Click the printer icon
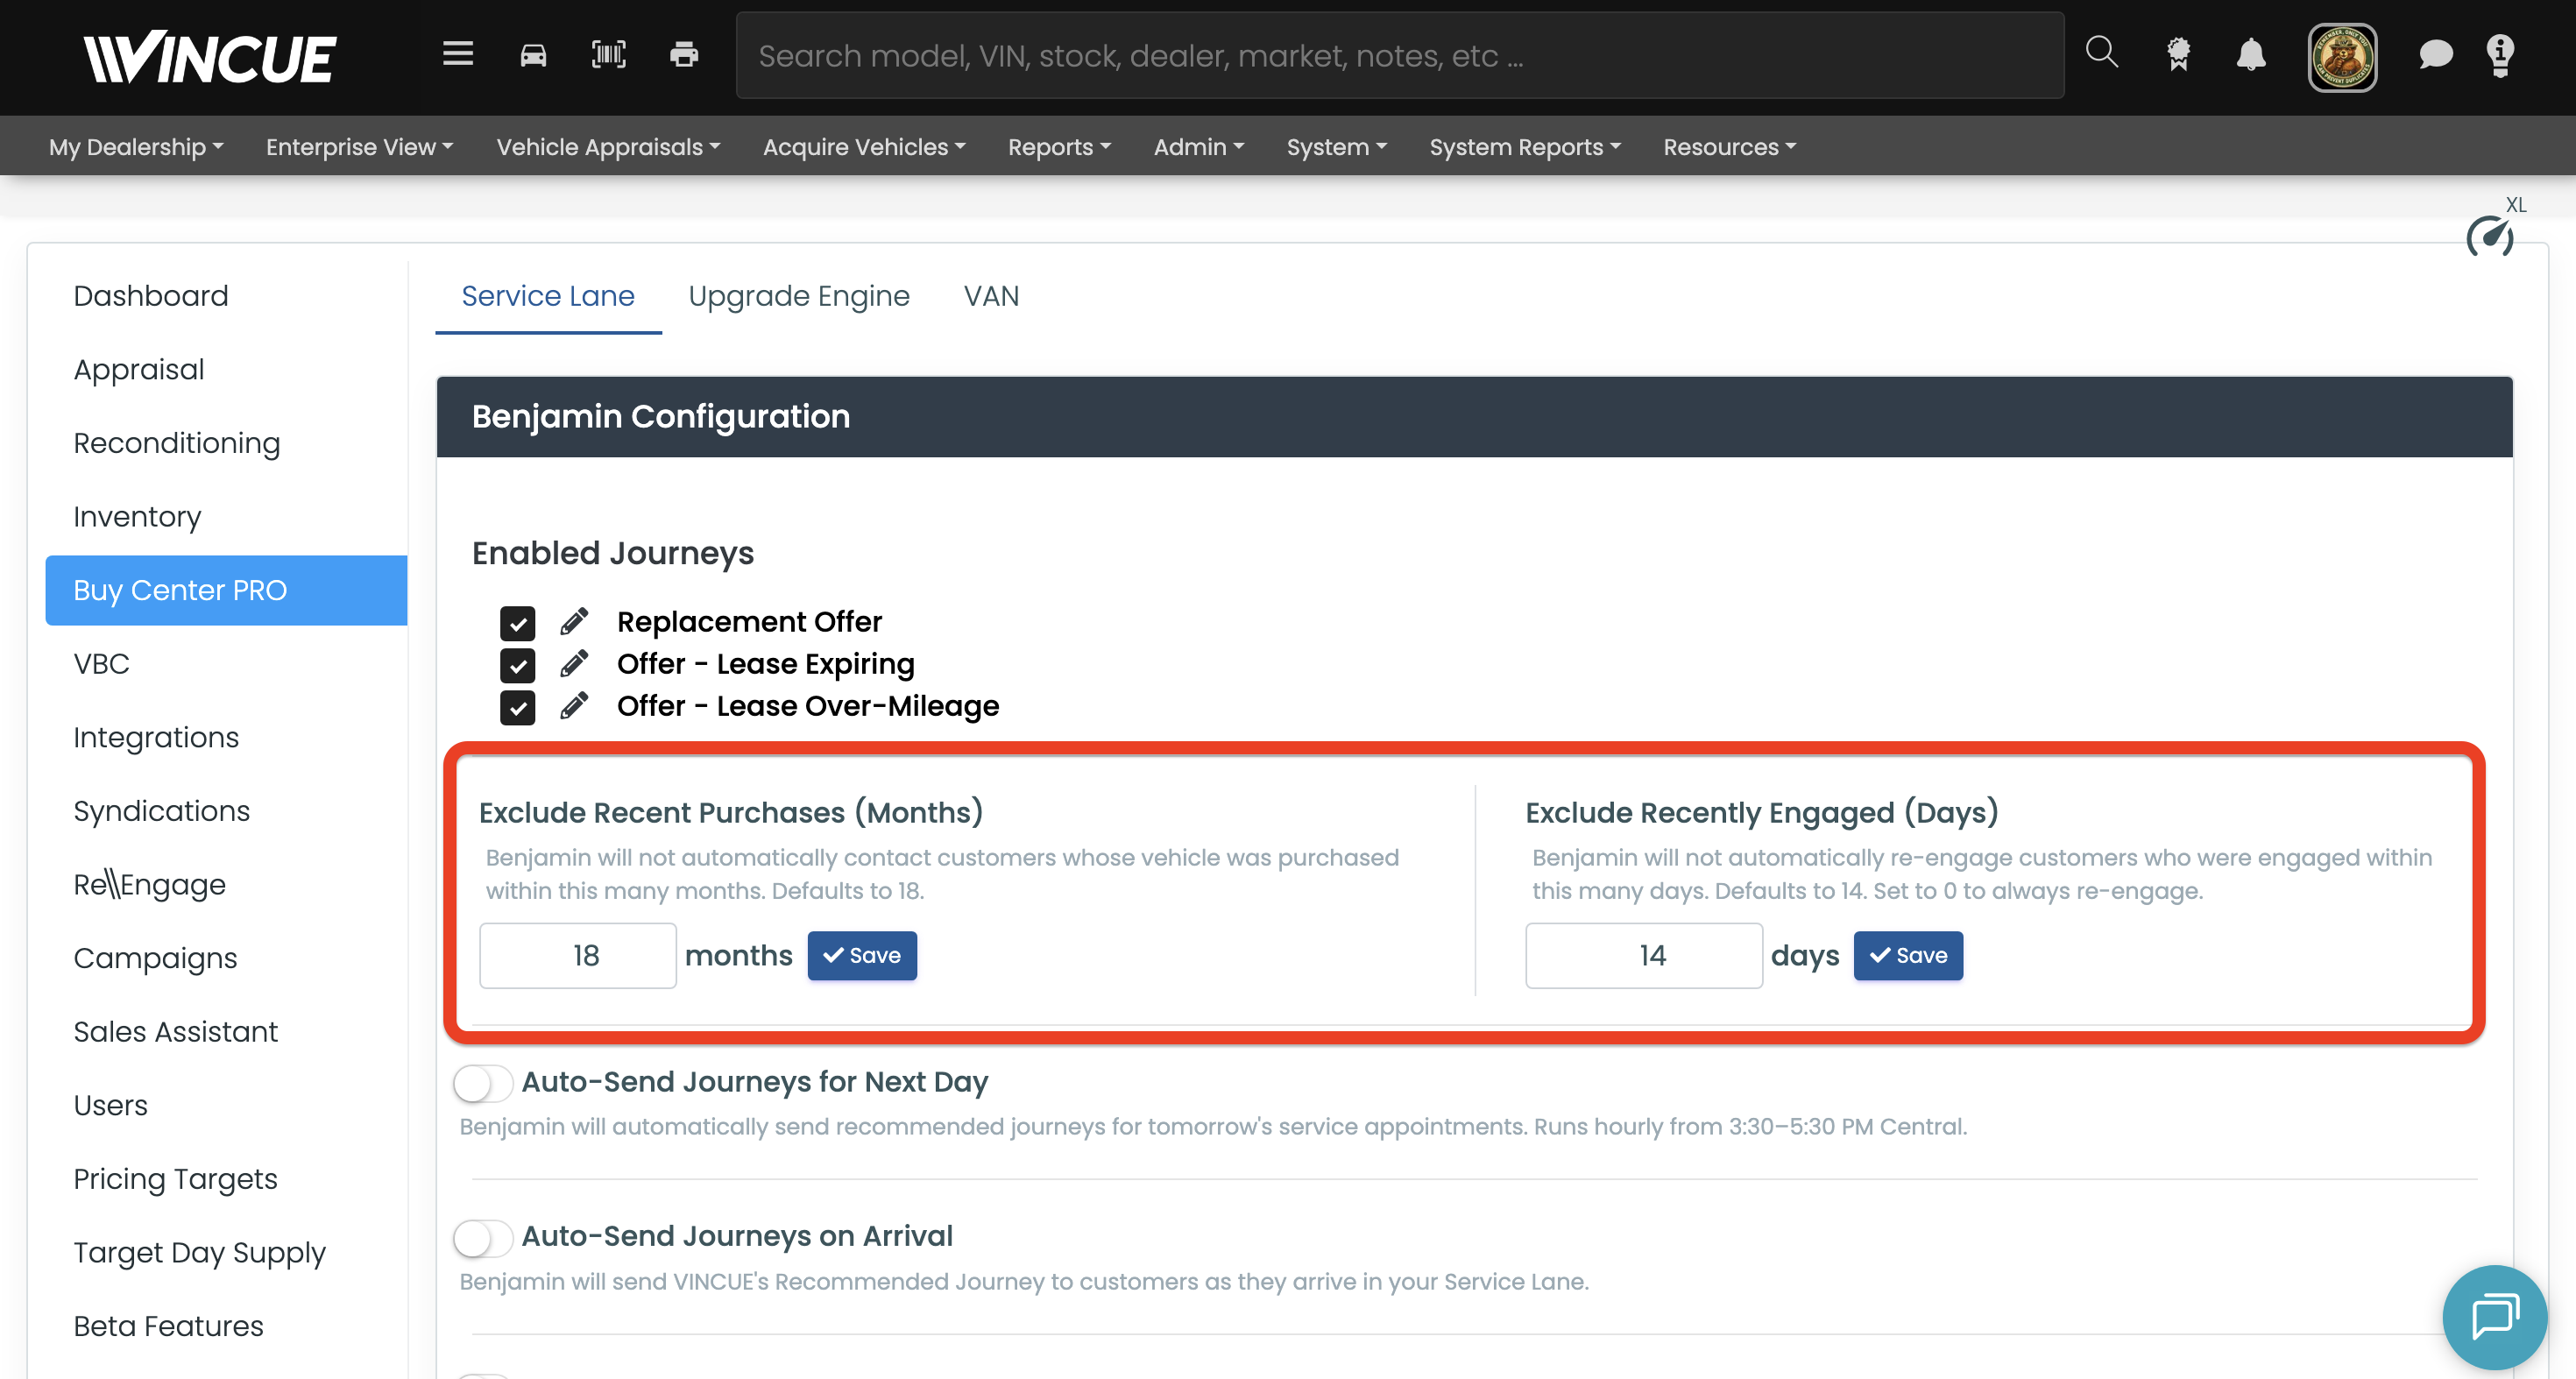Viewport: 2576px width, 1379px height. pyautogui.click(x=684, y=54)
